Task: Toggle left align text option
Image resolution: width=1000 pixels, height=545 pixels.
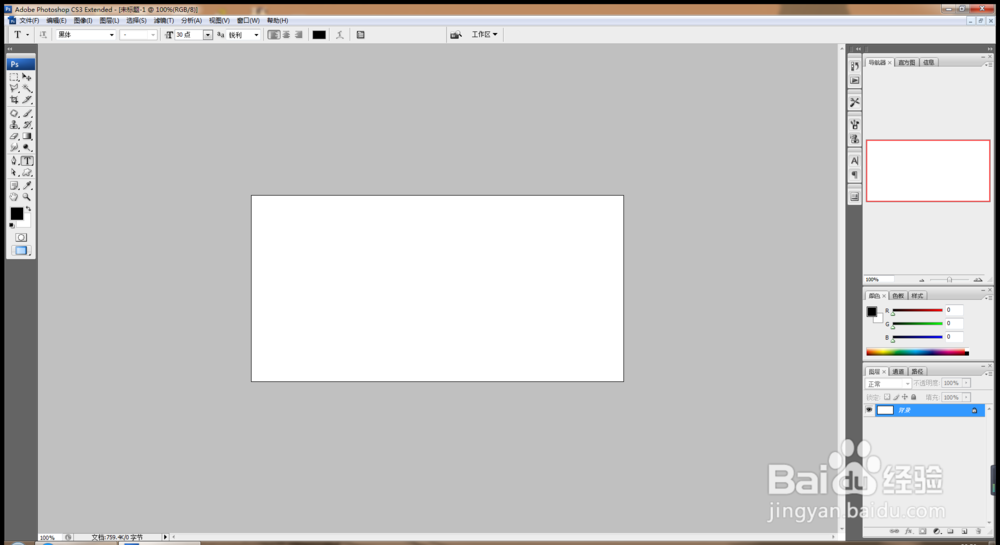Action: click(x=274, y=35)
